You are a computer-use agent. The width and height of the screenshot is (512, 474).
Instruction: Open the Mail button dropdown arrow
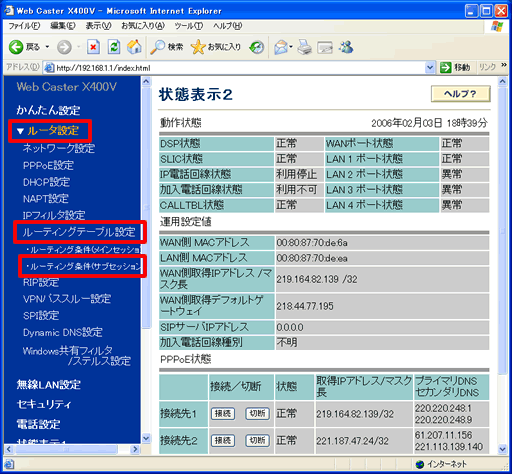pyautogui.click(x=291, y=47)
